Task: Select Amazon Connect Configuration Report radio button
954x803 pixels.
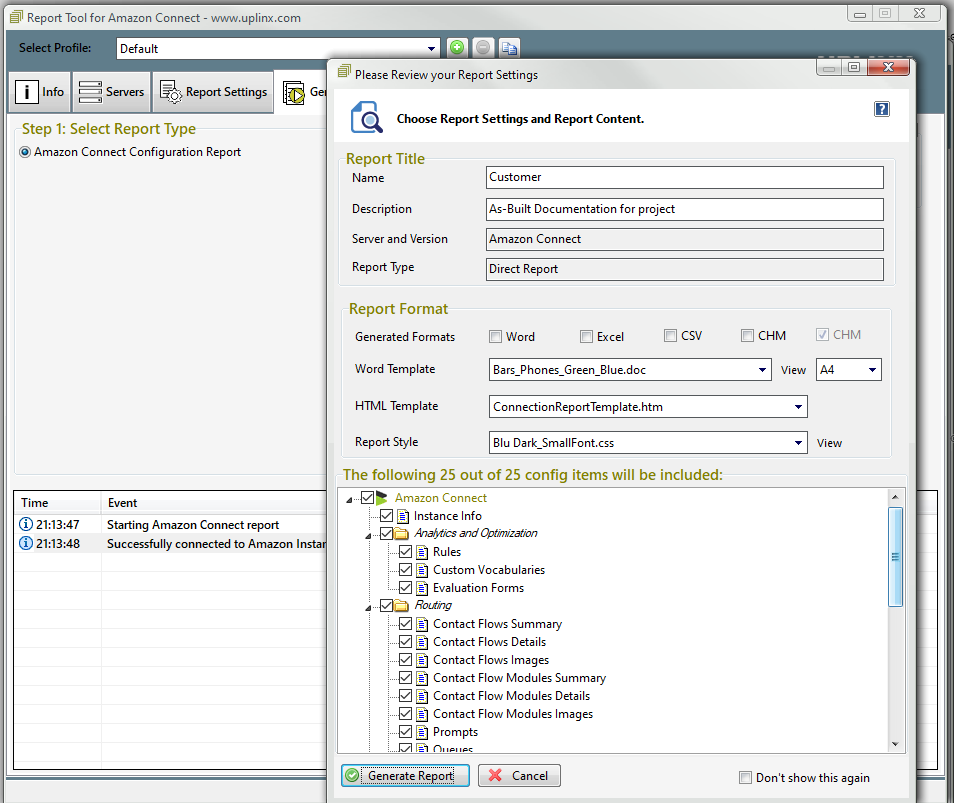Action: point(25,152)
